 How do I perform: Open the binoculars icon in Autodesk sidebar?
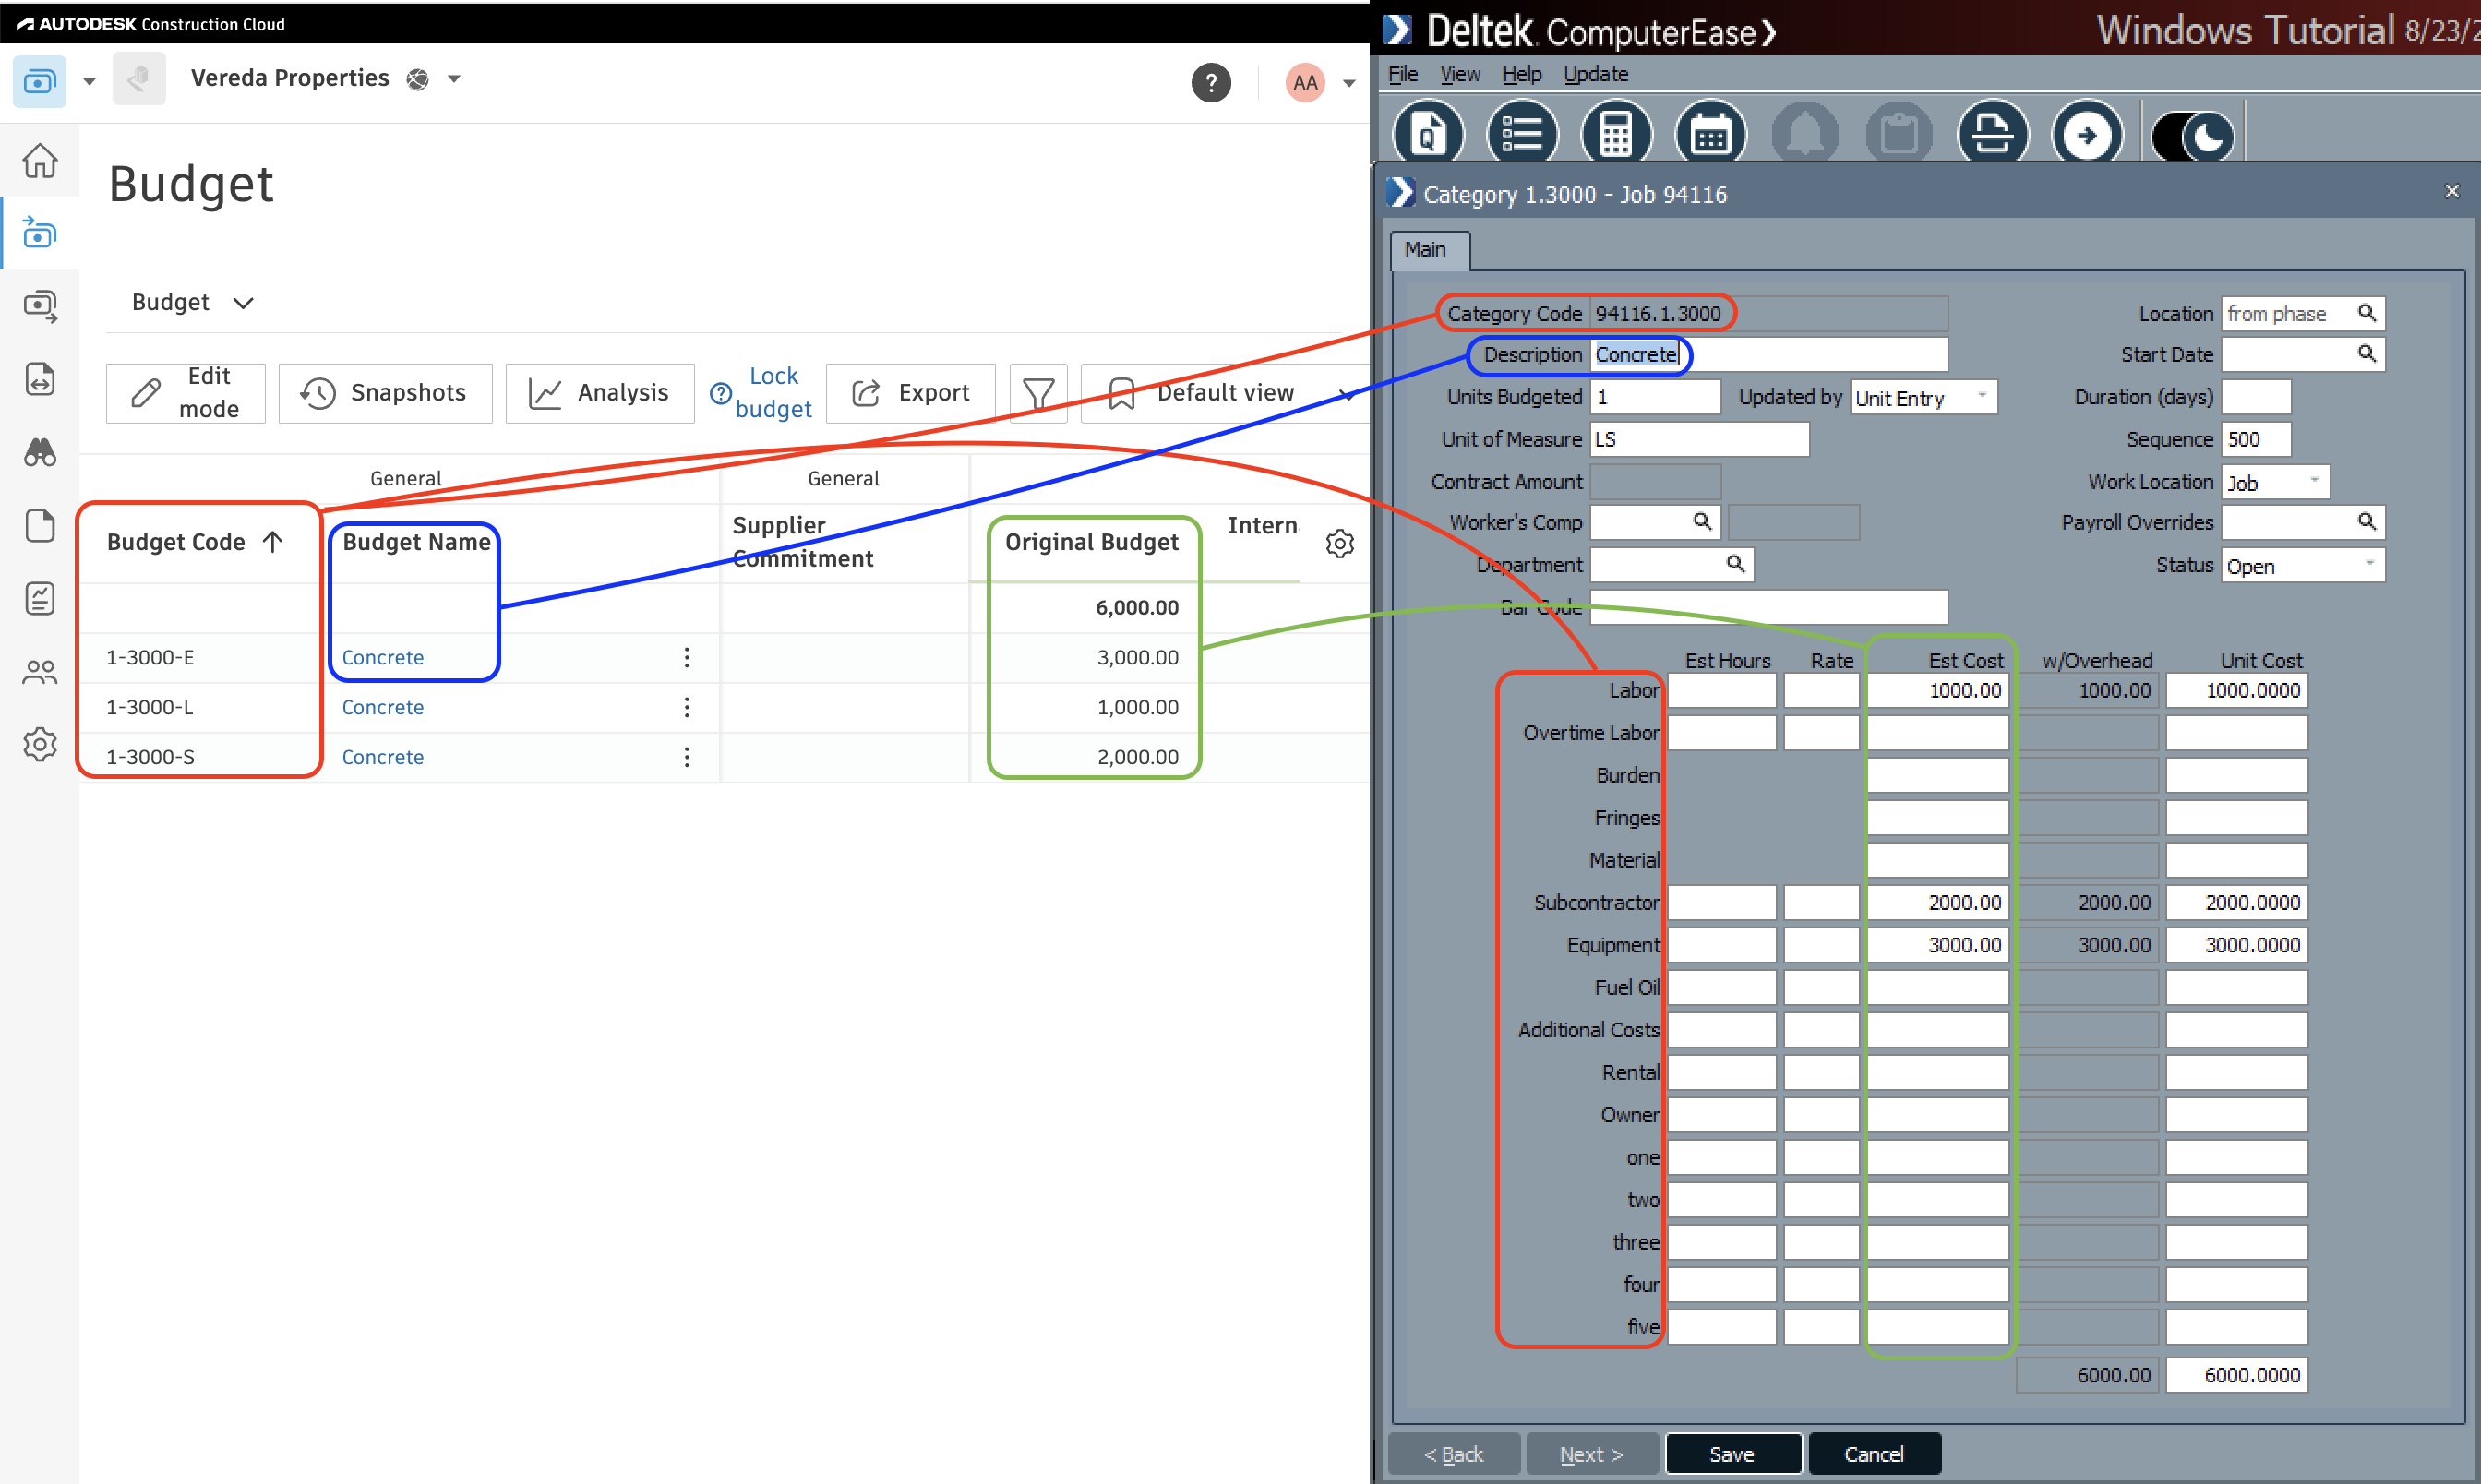point(40,453)
